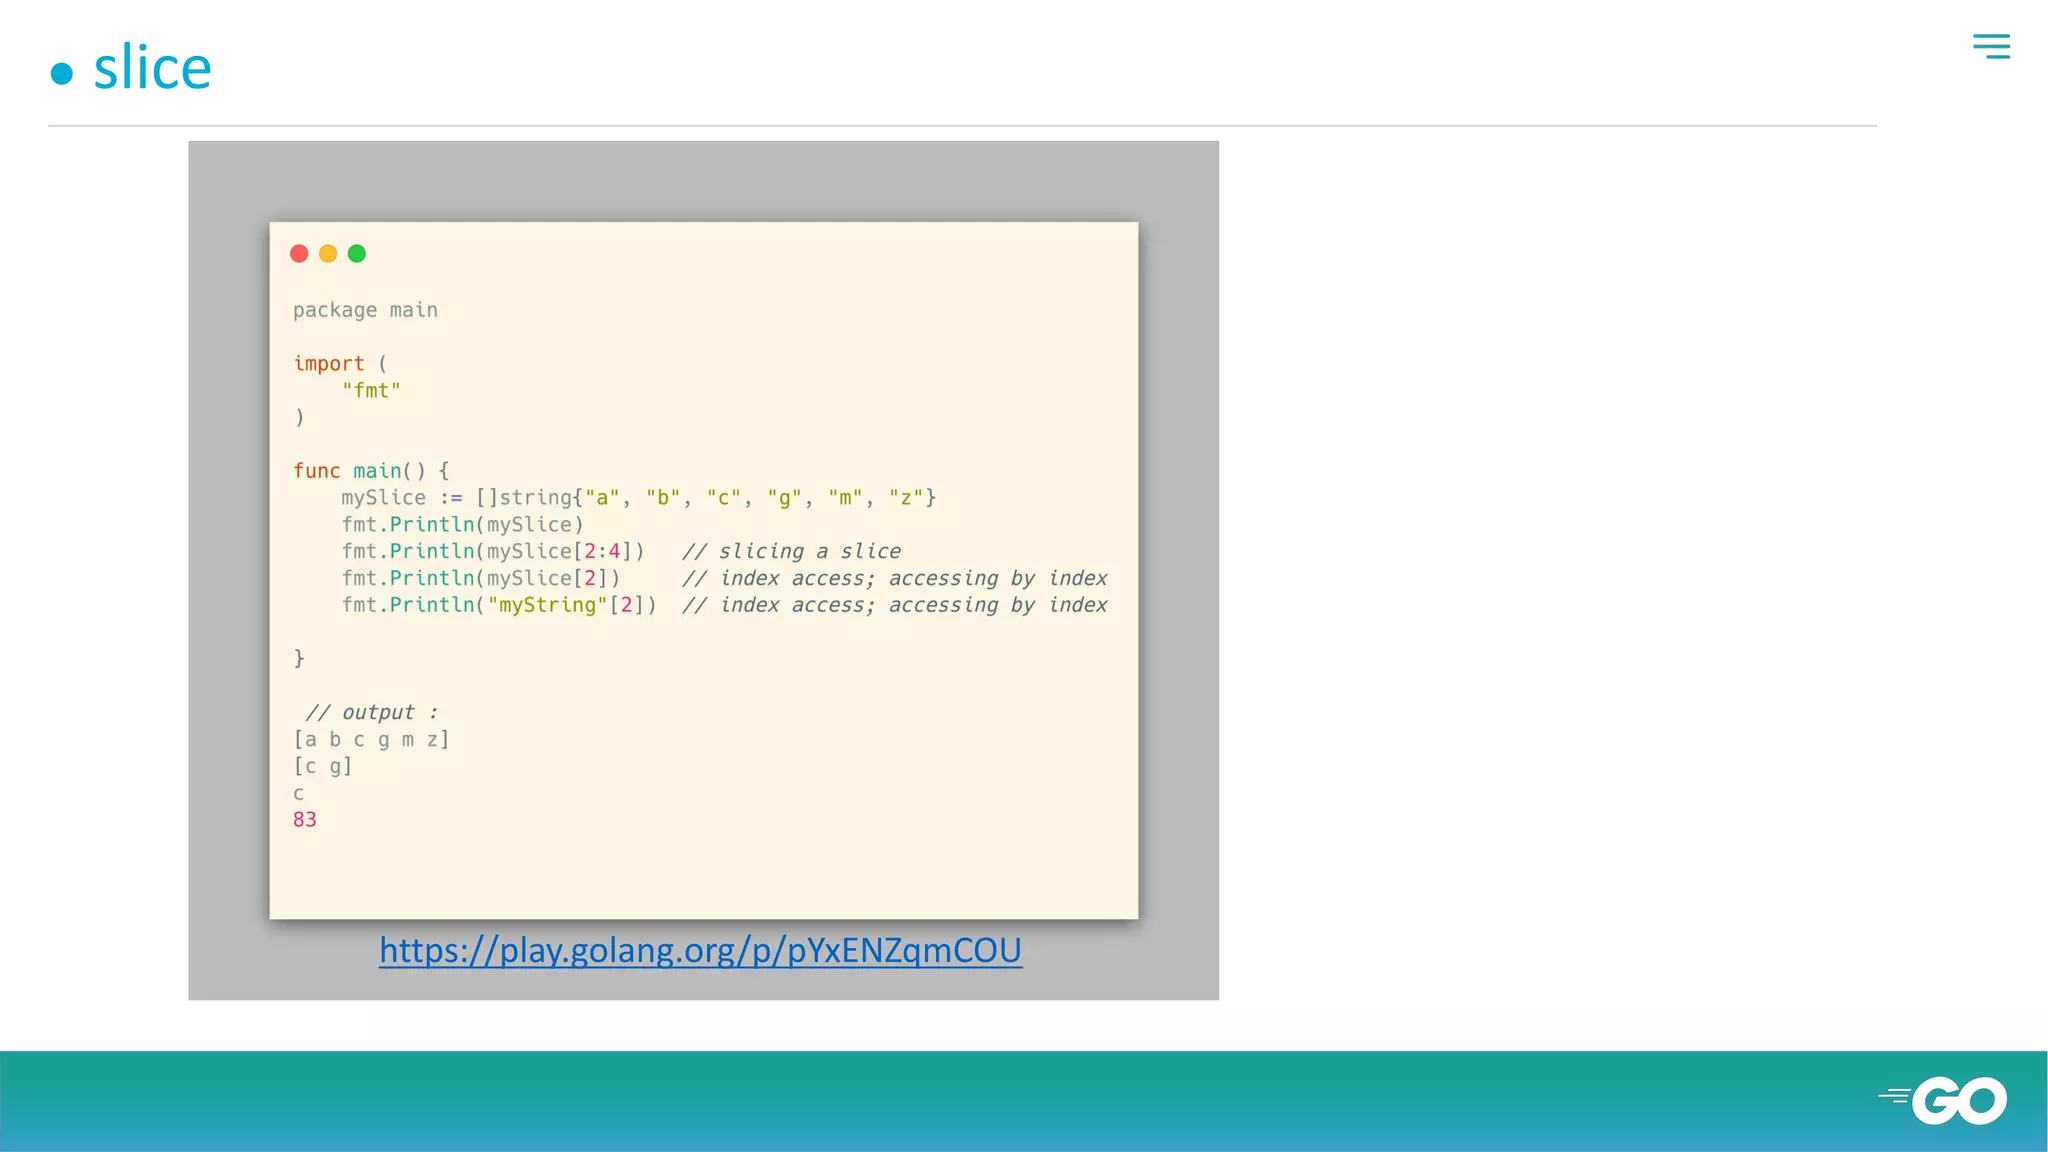This screenshot has height=1152, width=2048.
Task: Click the "func main() {" line
Action: 371,471
